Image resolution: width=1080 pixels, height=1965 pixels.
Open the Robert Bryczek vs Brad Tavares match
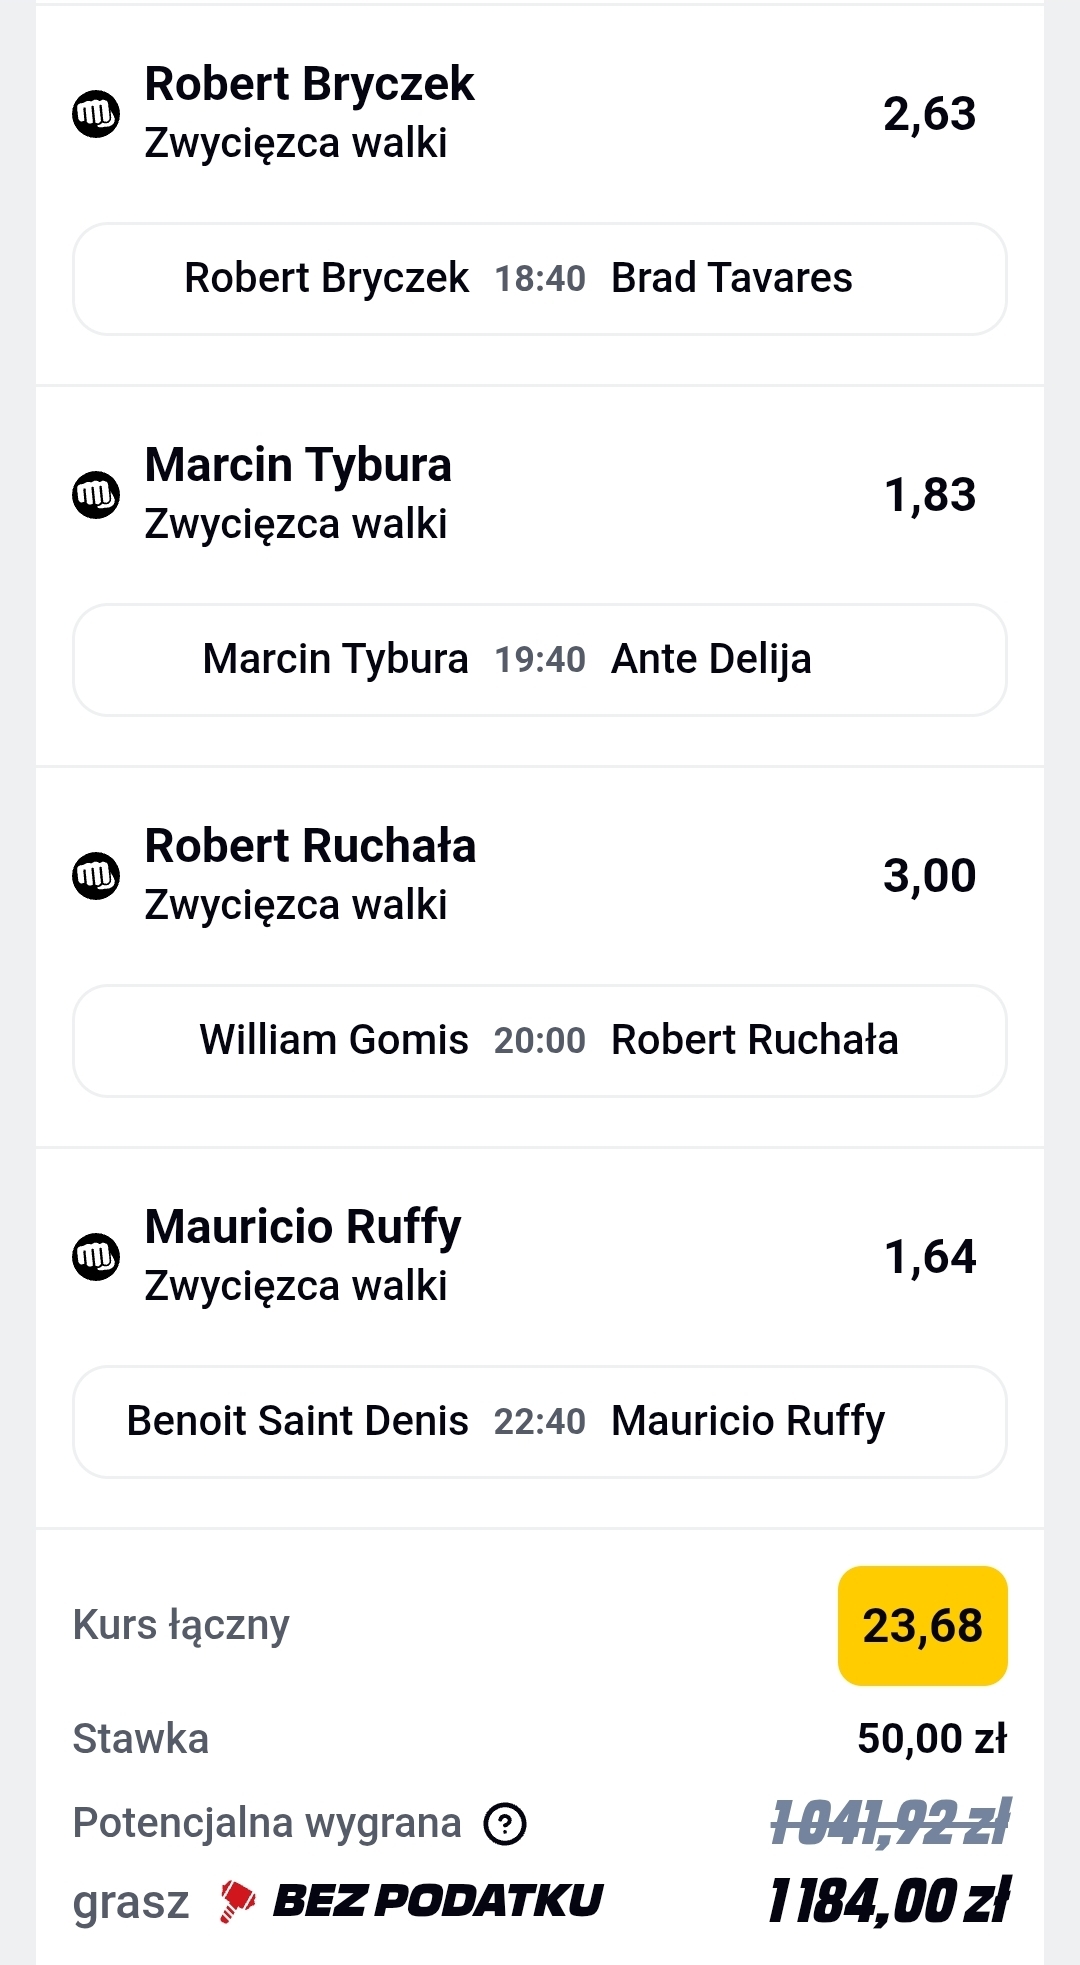tap(540, 279)
